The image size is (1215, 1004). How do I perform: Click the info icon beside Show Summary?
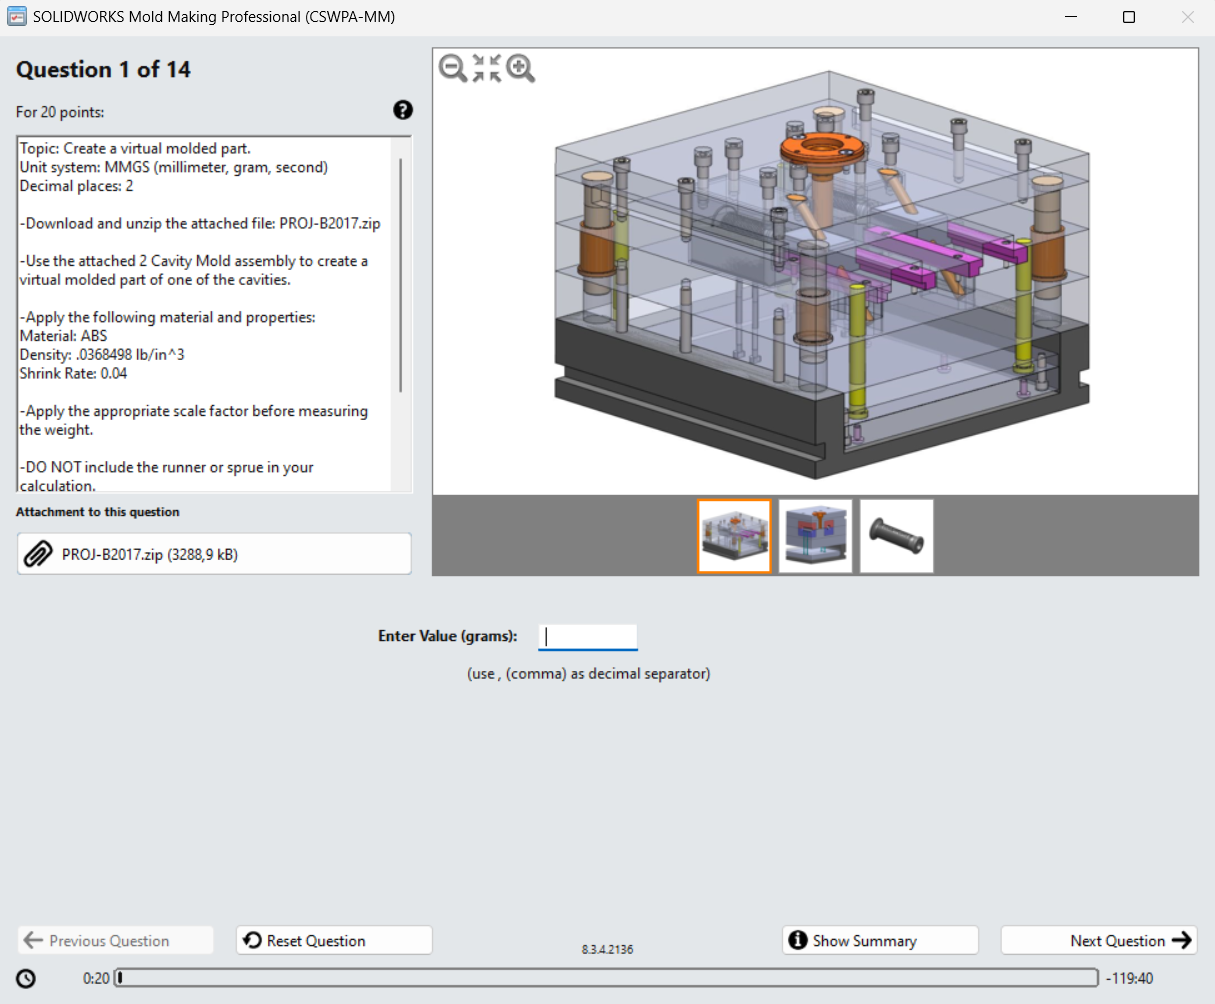pyautogui.click(x=797, y=940)
